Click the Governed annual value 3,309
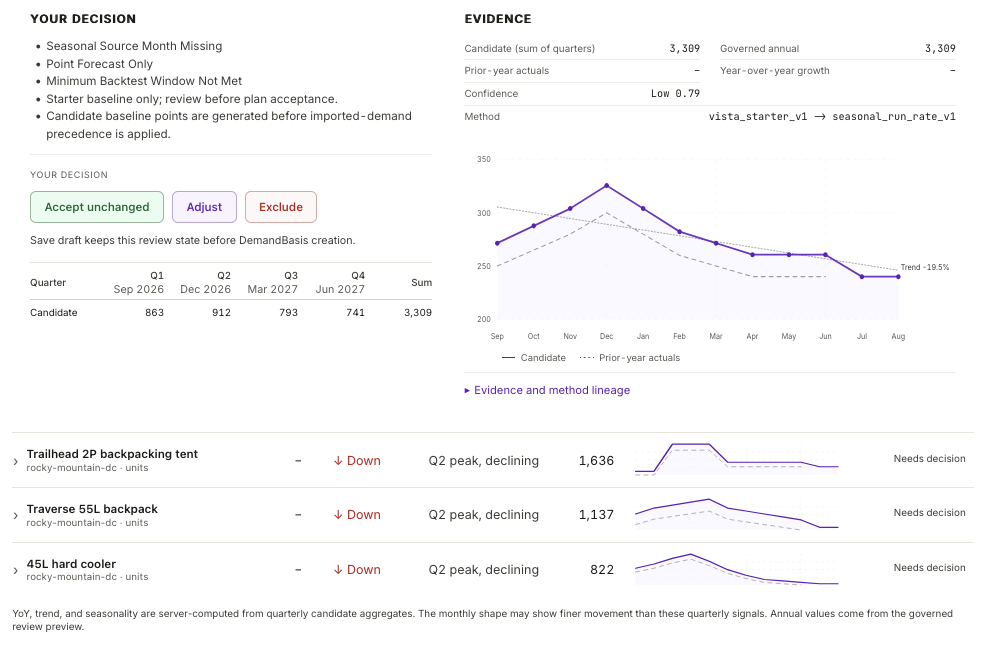The width and height of the screenshot is (993, 658). (940, 49)
